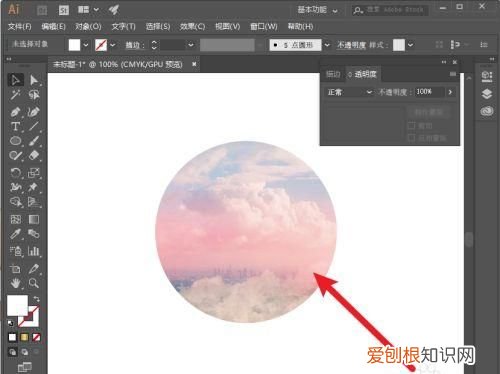Set paint to None in toolbox
The height and width of the screenshot is (374, 500).
tap(36, 337)
